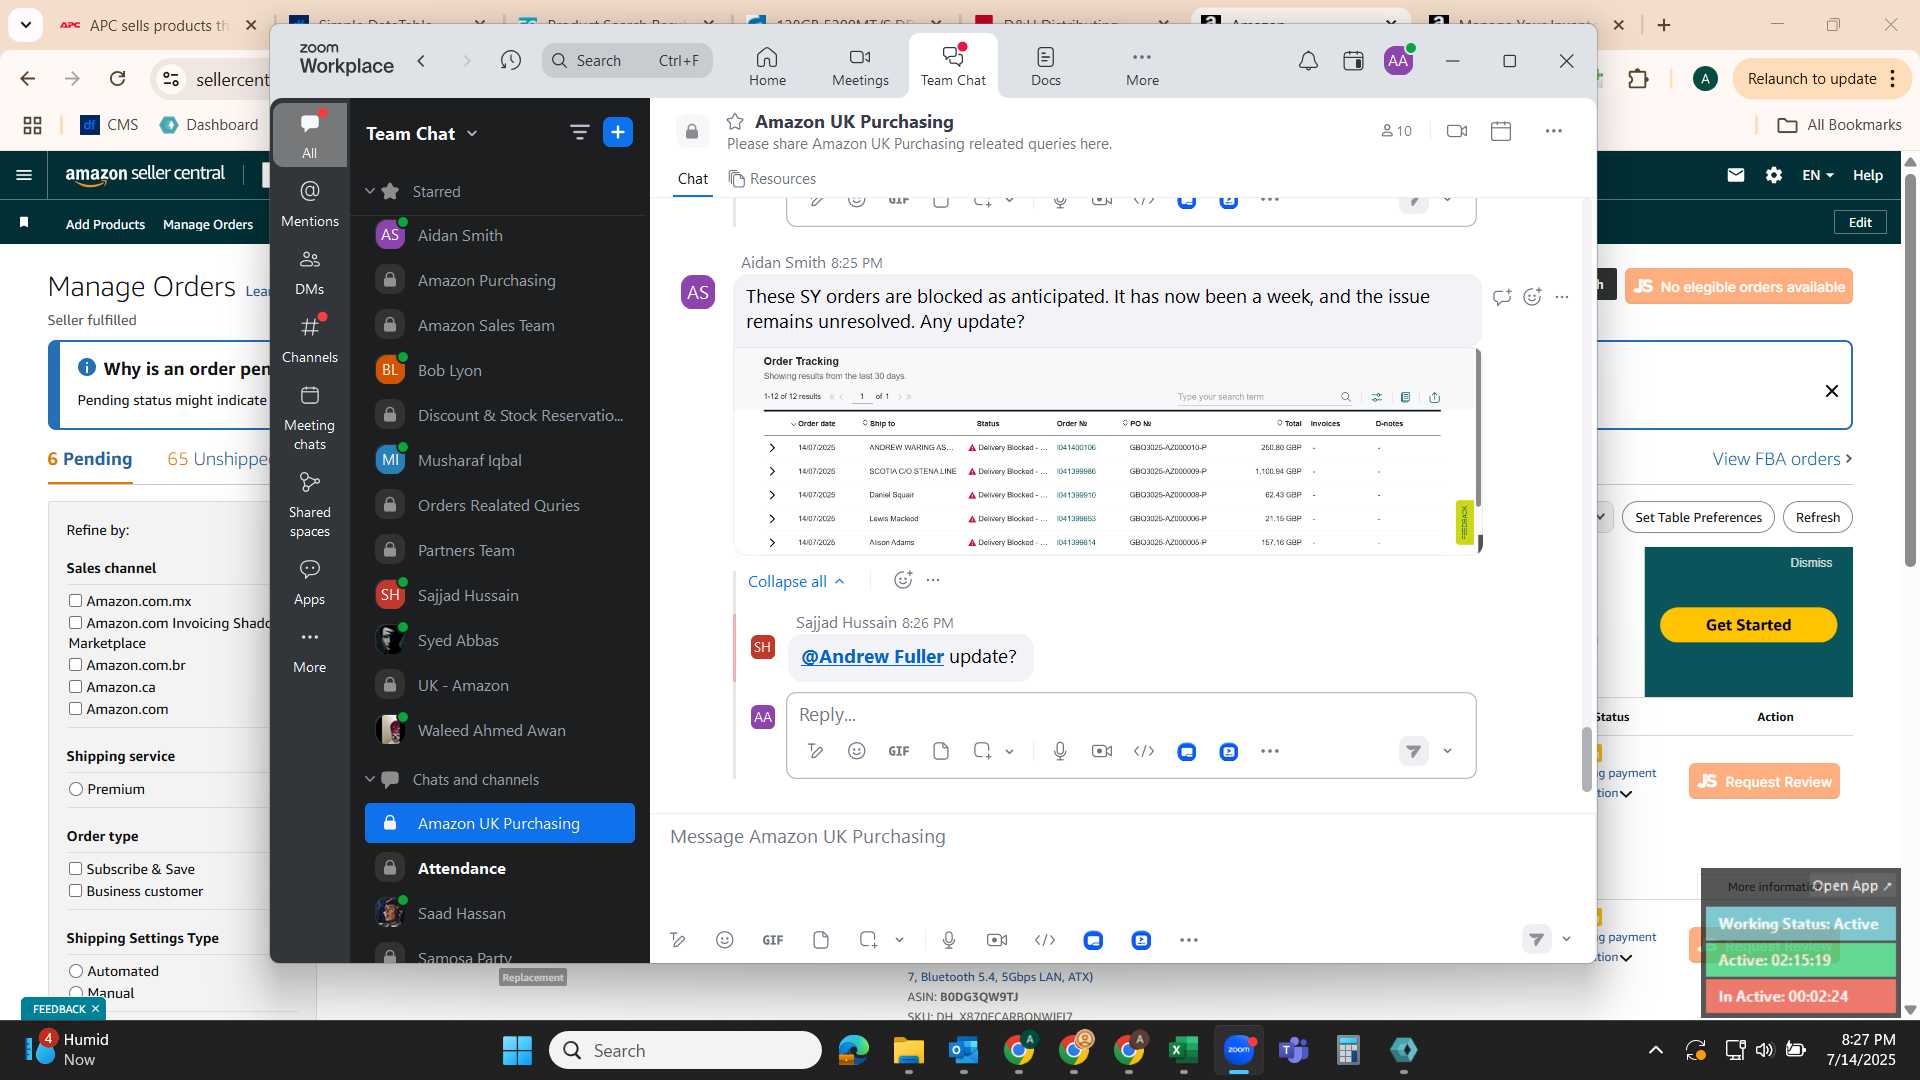Click the microphone in reply toolbar
Image resolution: width=1920 pixels, height=1080 pixels.
coord(1060,751)
